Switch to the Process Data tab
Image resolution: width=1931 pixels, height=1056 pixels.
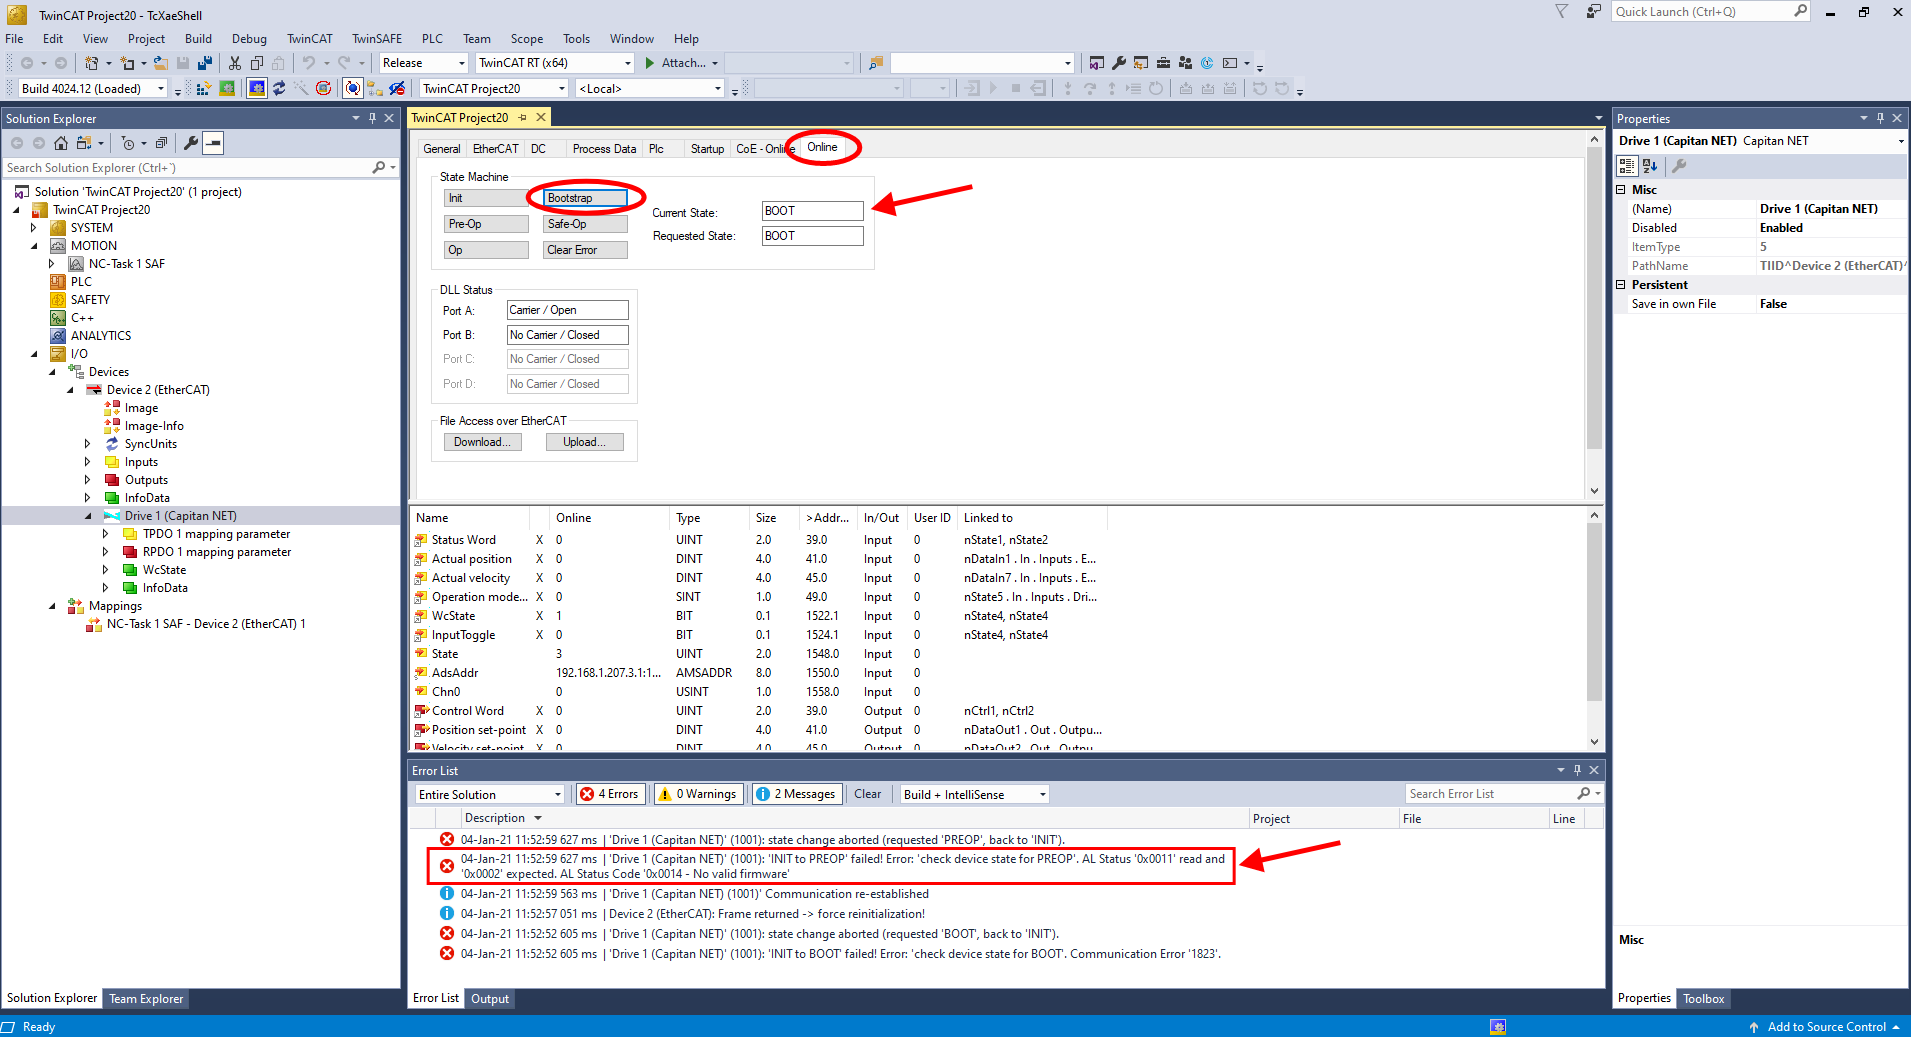(x=603, y=149)
